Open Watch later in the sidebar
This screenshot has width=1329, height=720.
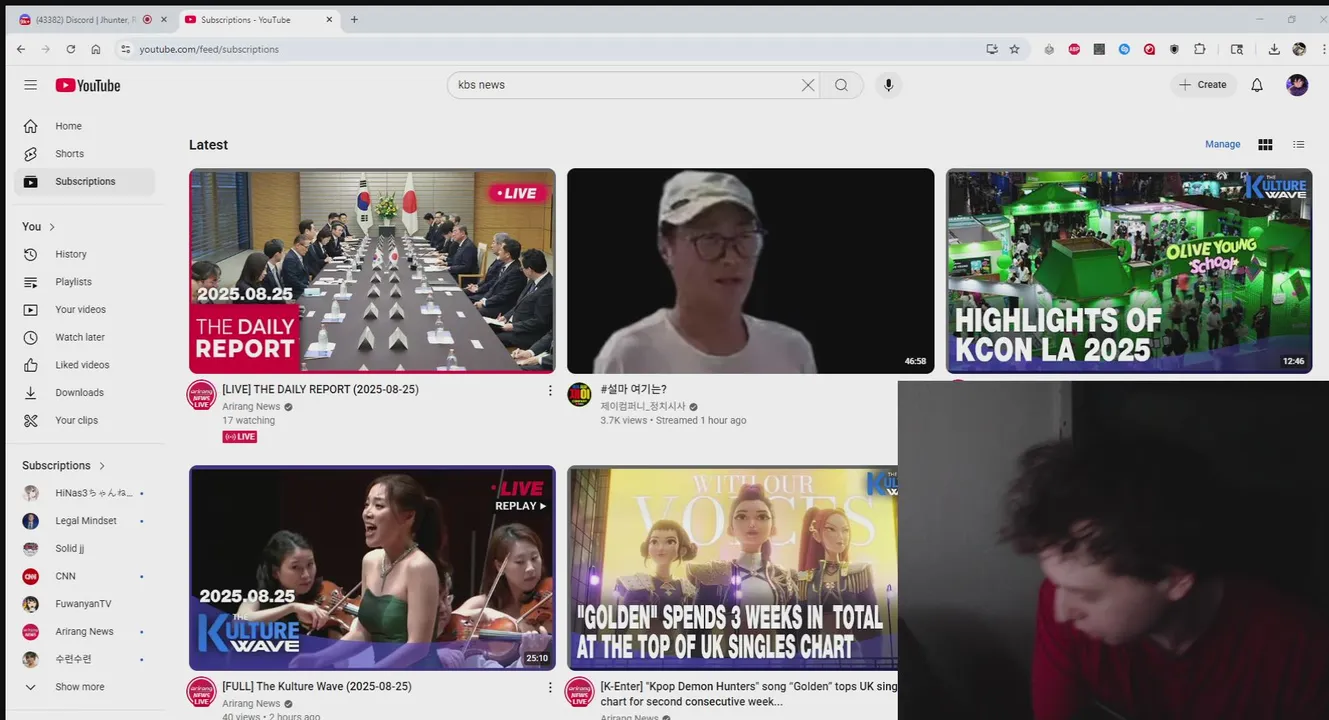pyautogui.click(x=85, y=337)
